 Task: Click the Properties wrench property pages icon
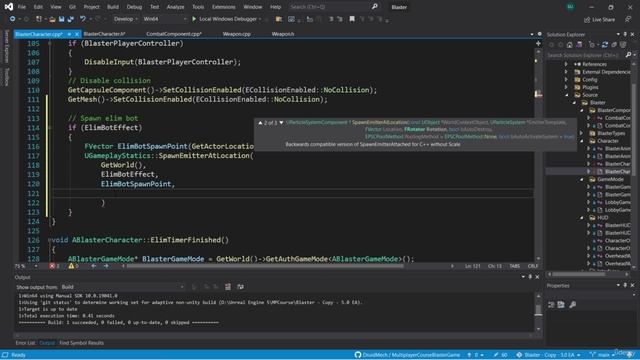[x=573, y=304]
